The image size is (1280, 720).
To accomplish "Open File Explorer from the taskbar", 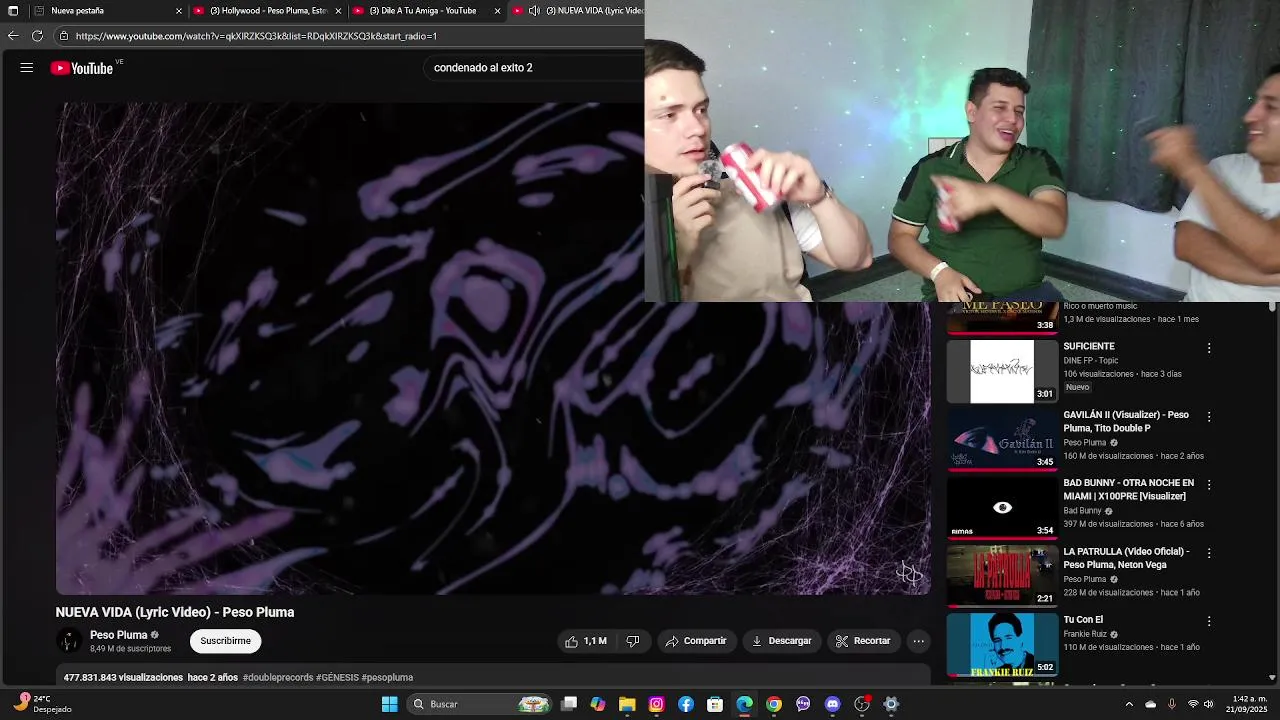I will click(x=627, y=704).
